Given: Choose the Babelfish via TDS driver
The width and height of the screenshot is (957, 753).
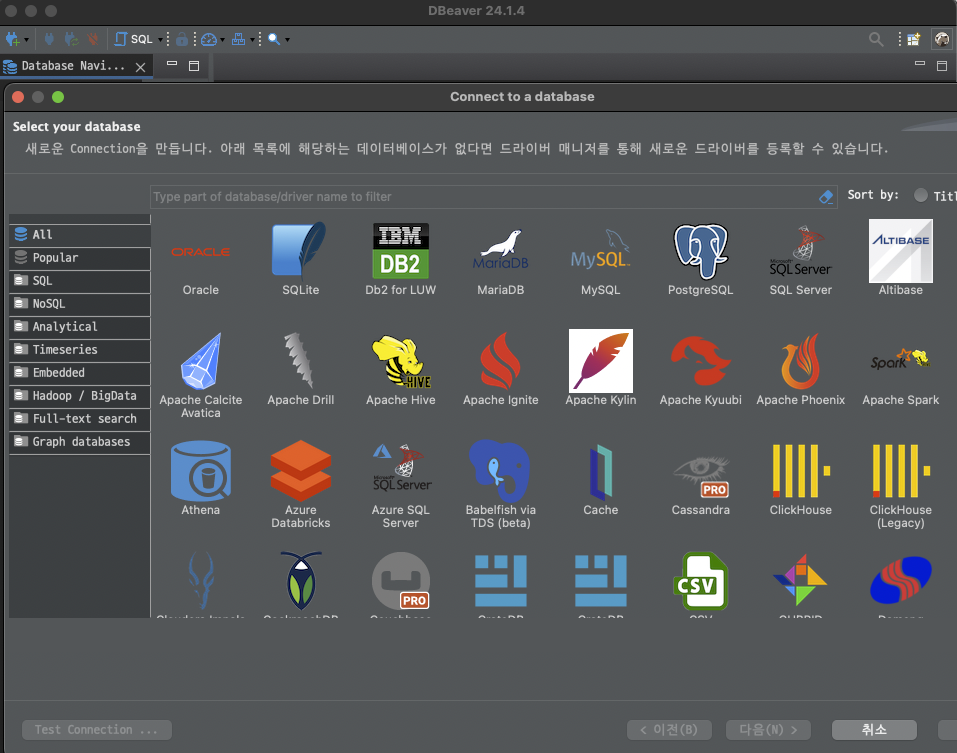Looking at the screenshot, I should (x=500, y=485).
